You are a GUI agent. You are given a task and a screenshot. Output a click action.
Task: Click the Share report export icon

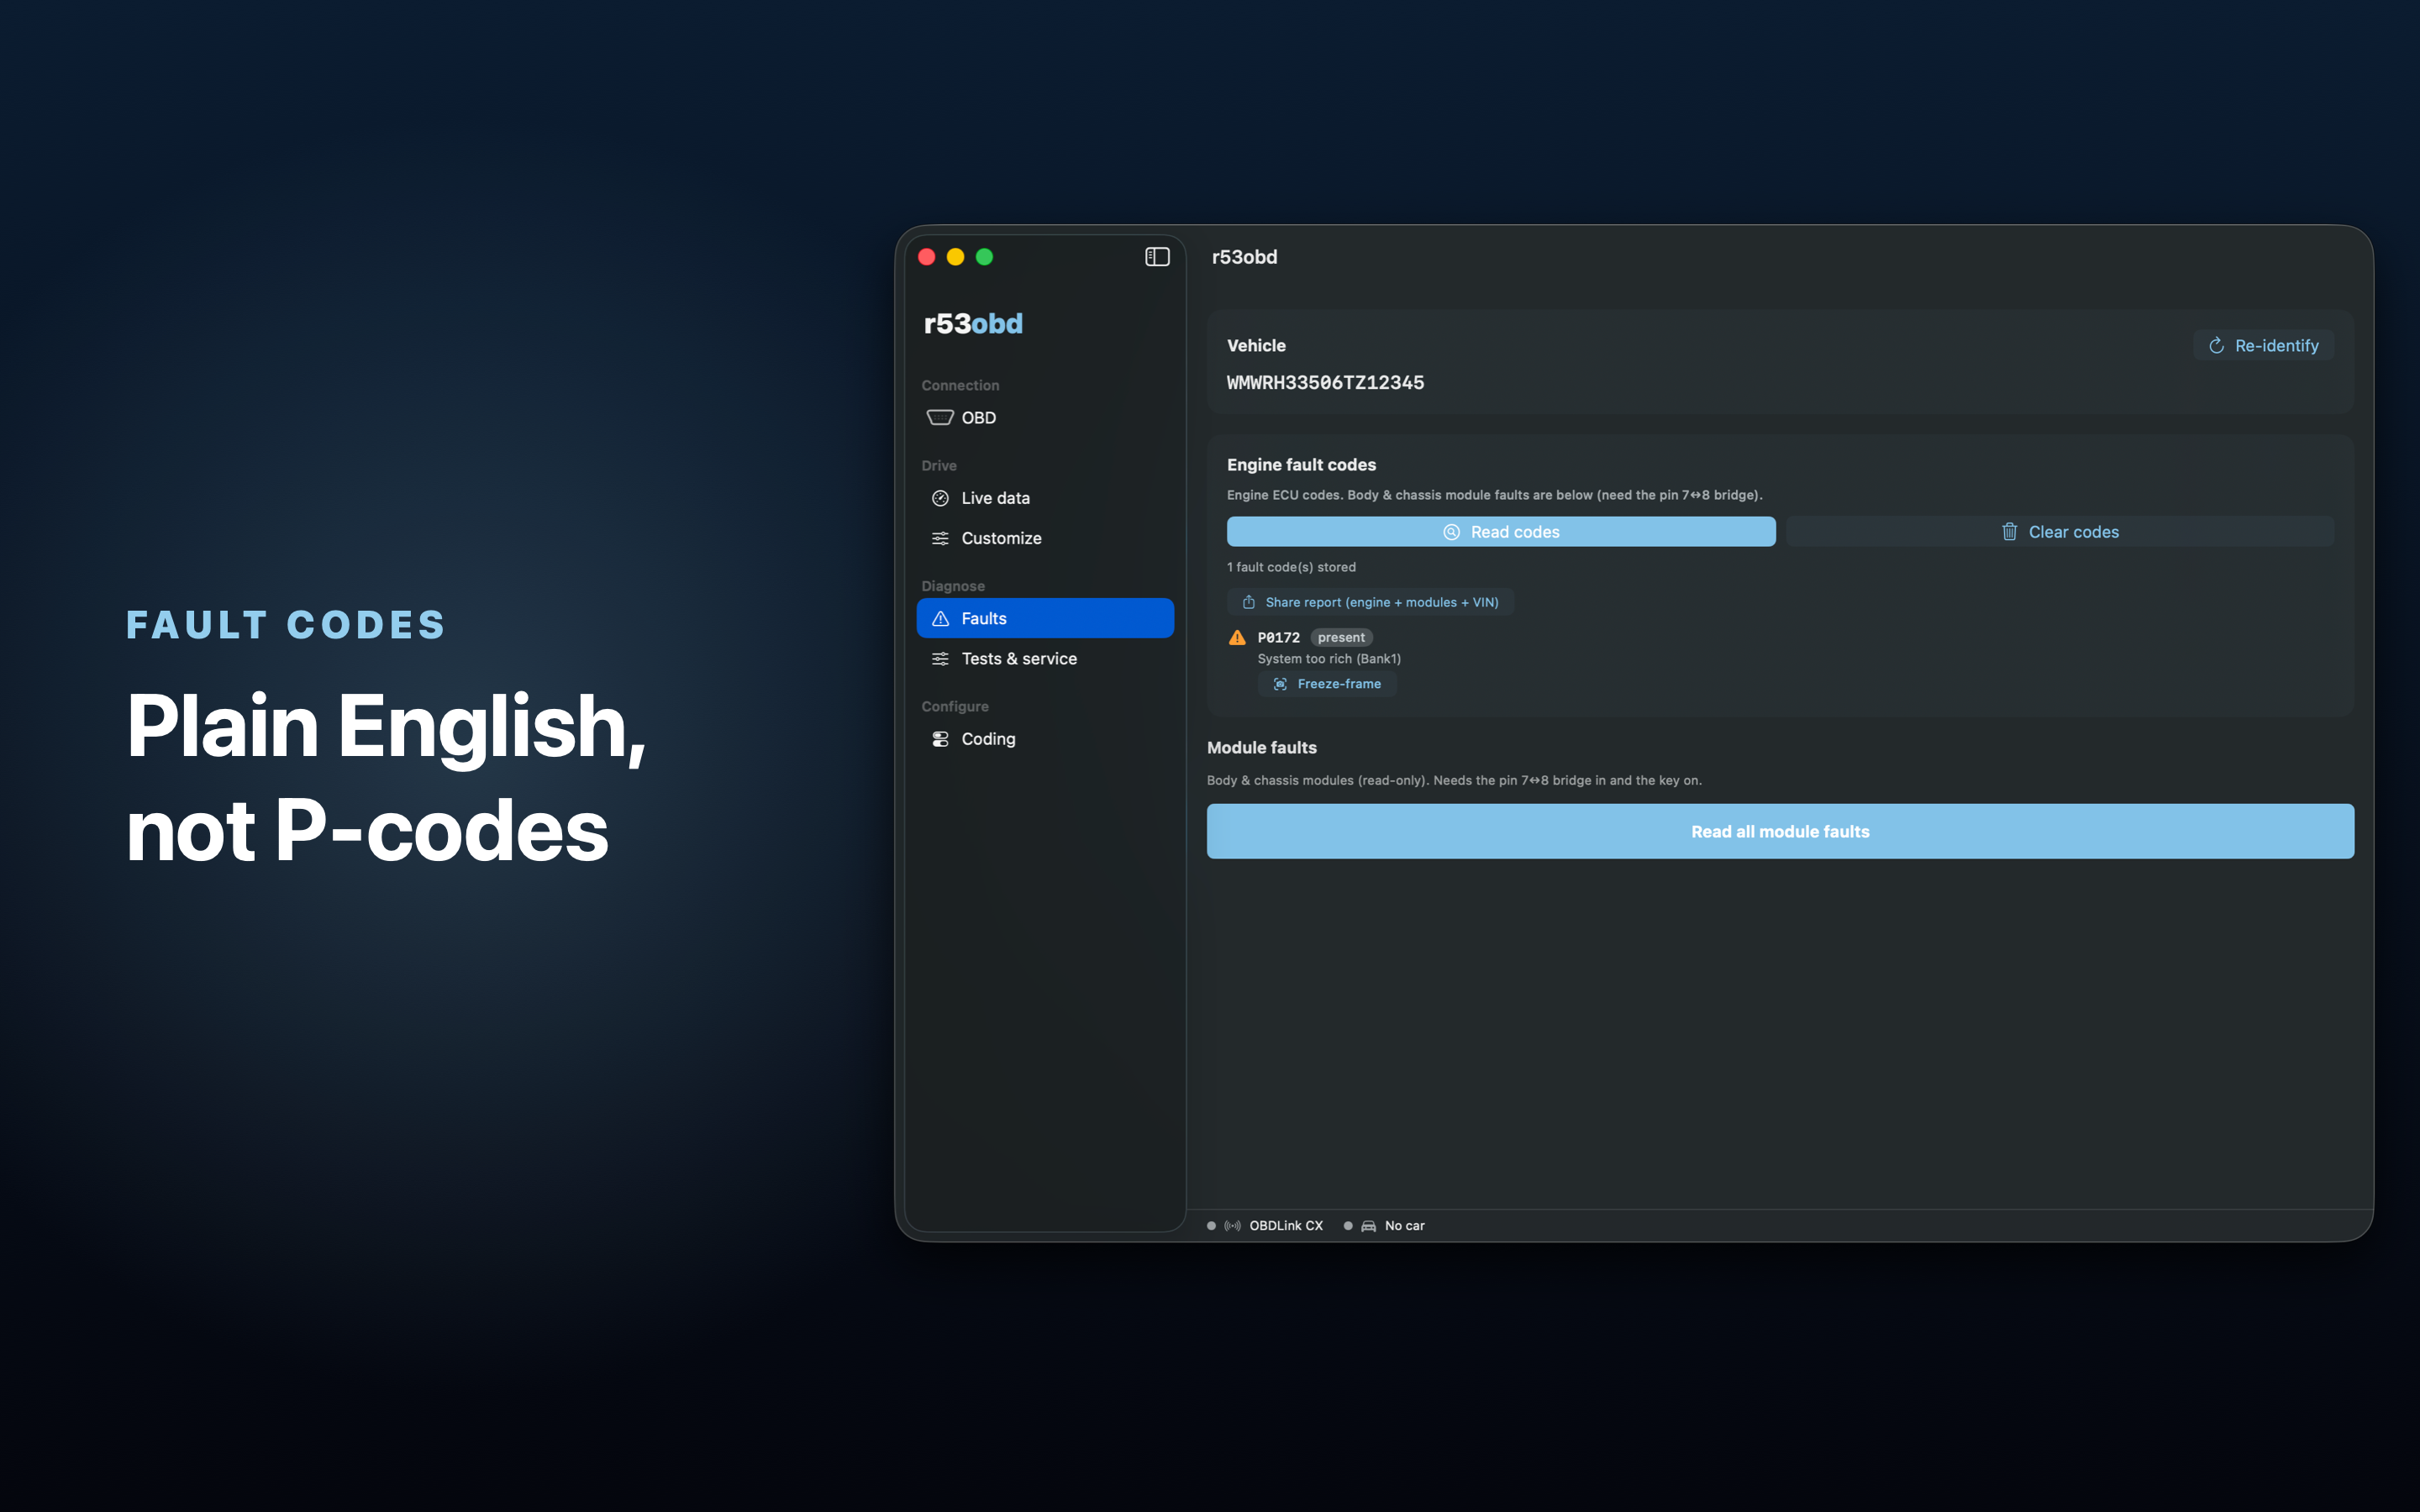click(1249, 602)
